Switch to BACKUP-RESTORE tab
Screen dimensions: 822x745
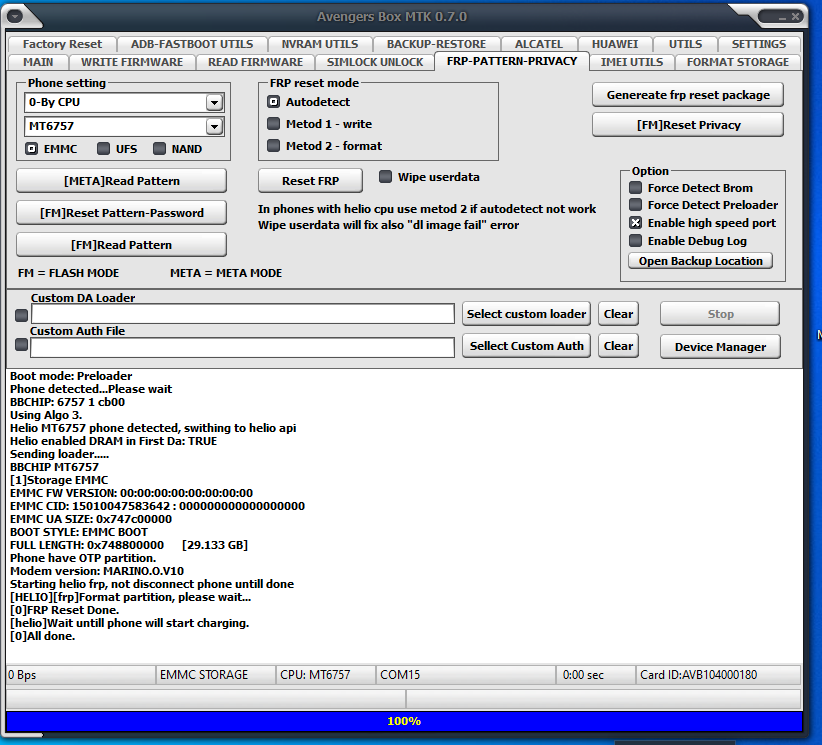tap(436, 44)
